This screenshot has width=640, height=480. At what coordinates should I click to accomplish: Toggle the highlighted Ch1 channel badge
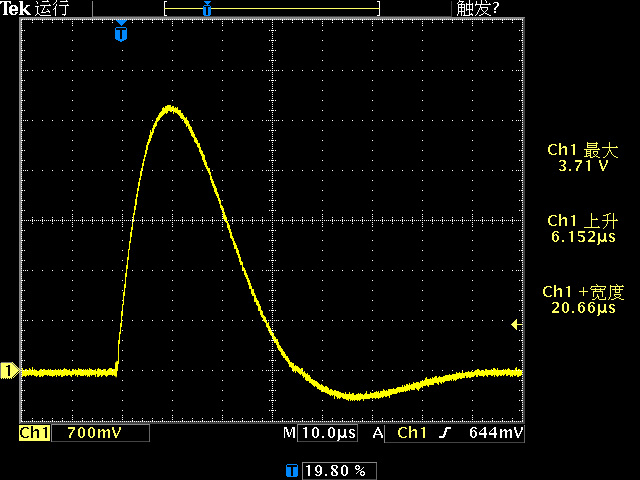coord(34,433)
